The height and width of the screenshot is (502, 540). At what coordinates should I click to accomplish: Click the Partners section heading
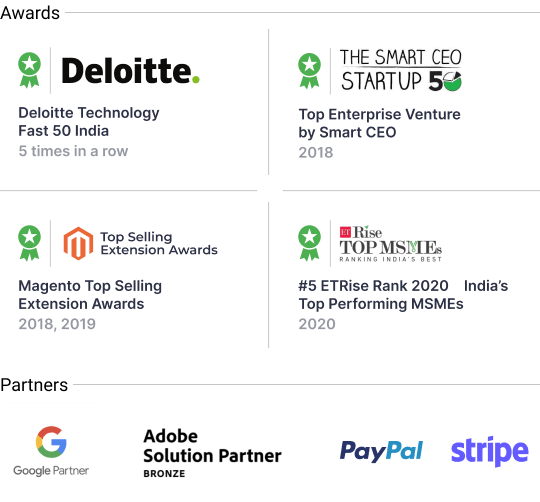(x=34, y=385)
